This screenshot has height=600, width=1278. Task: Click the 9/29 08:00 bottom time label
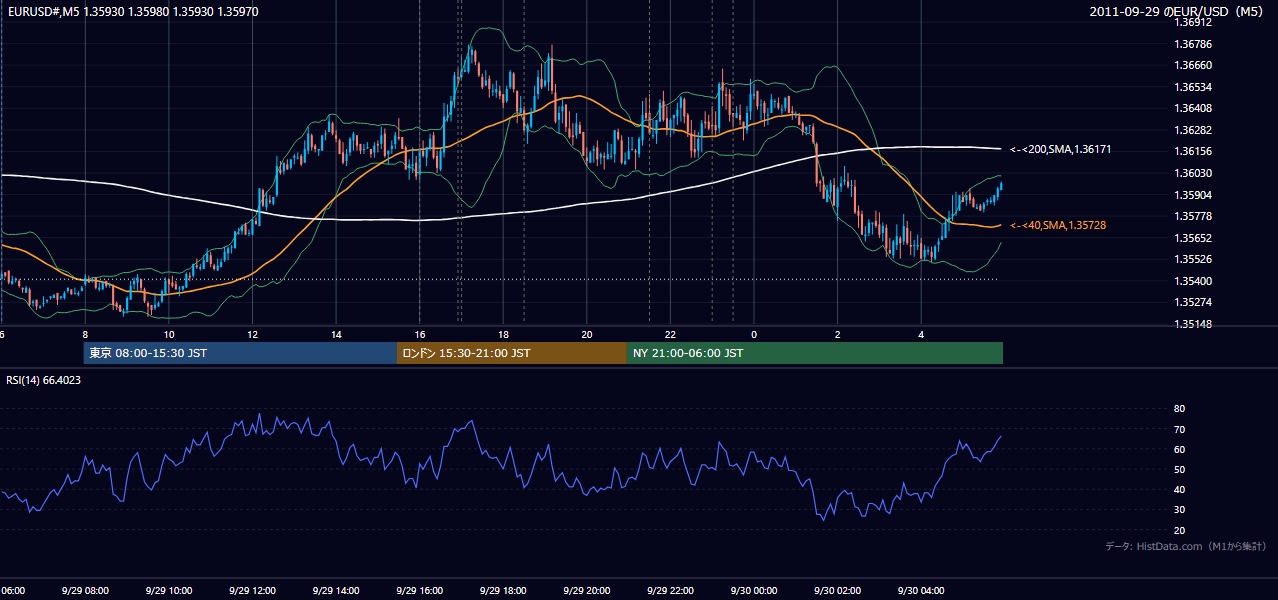click(84, 591)
